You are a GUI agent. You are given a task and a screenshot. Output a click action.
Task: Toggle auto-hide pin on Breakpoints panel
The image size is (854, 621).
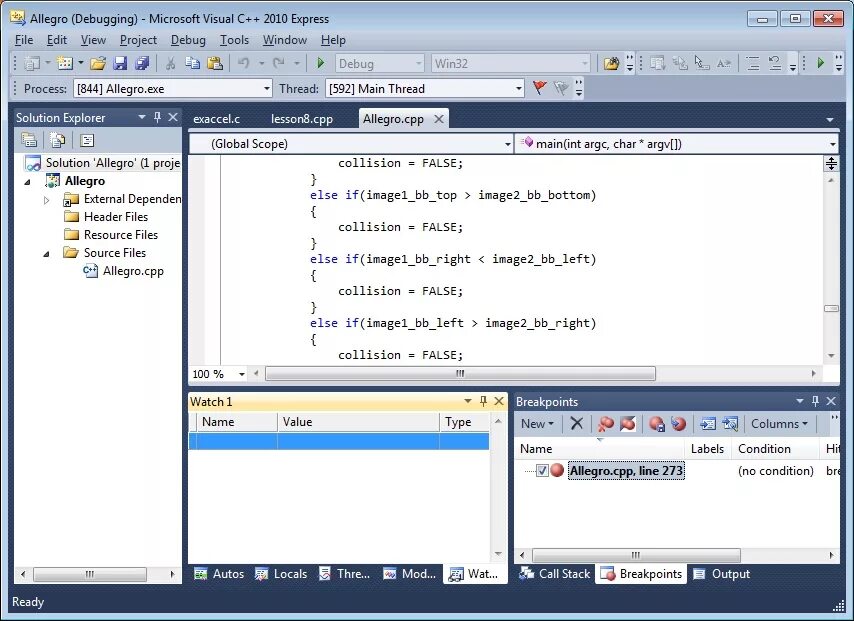815,401
